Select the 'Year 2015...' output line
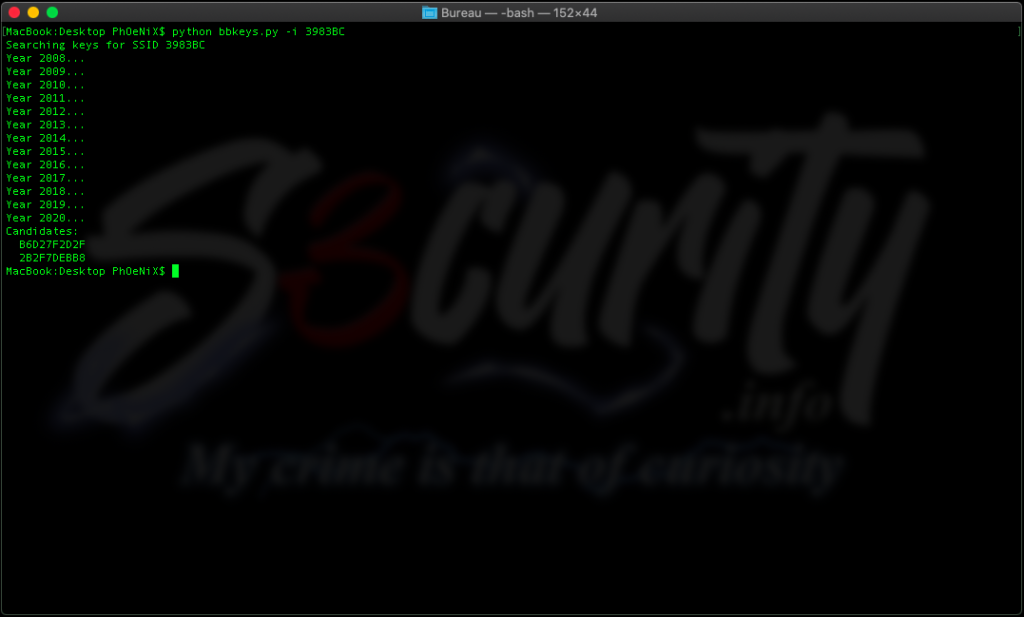 coord(45,151)
